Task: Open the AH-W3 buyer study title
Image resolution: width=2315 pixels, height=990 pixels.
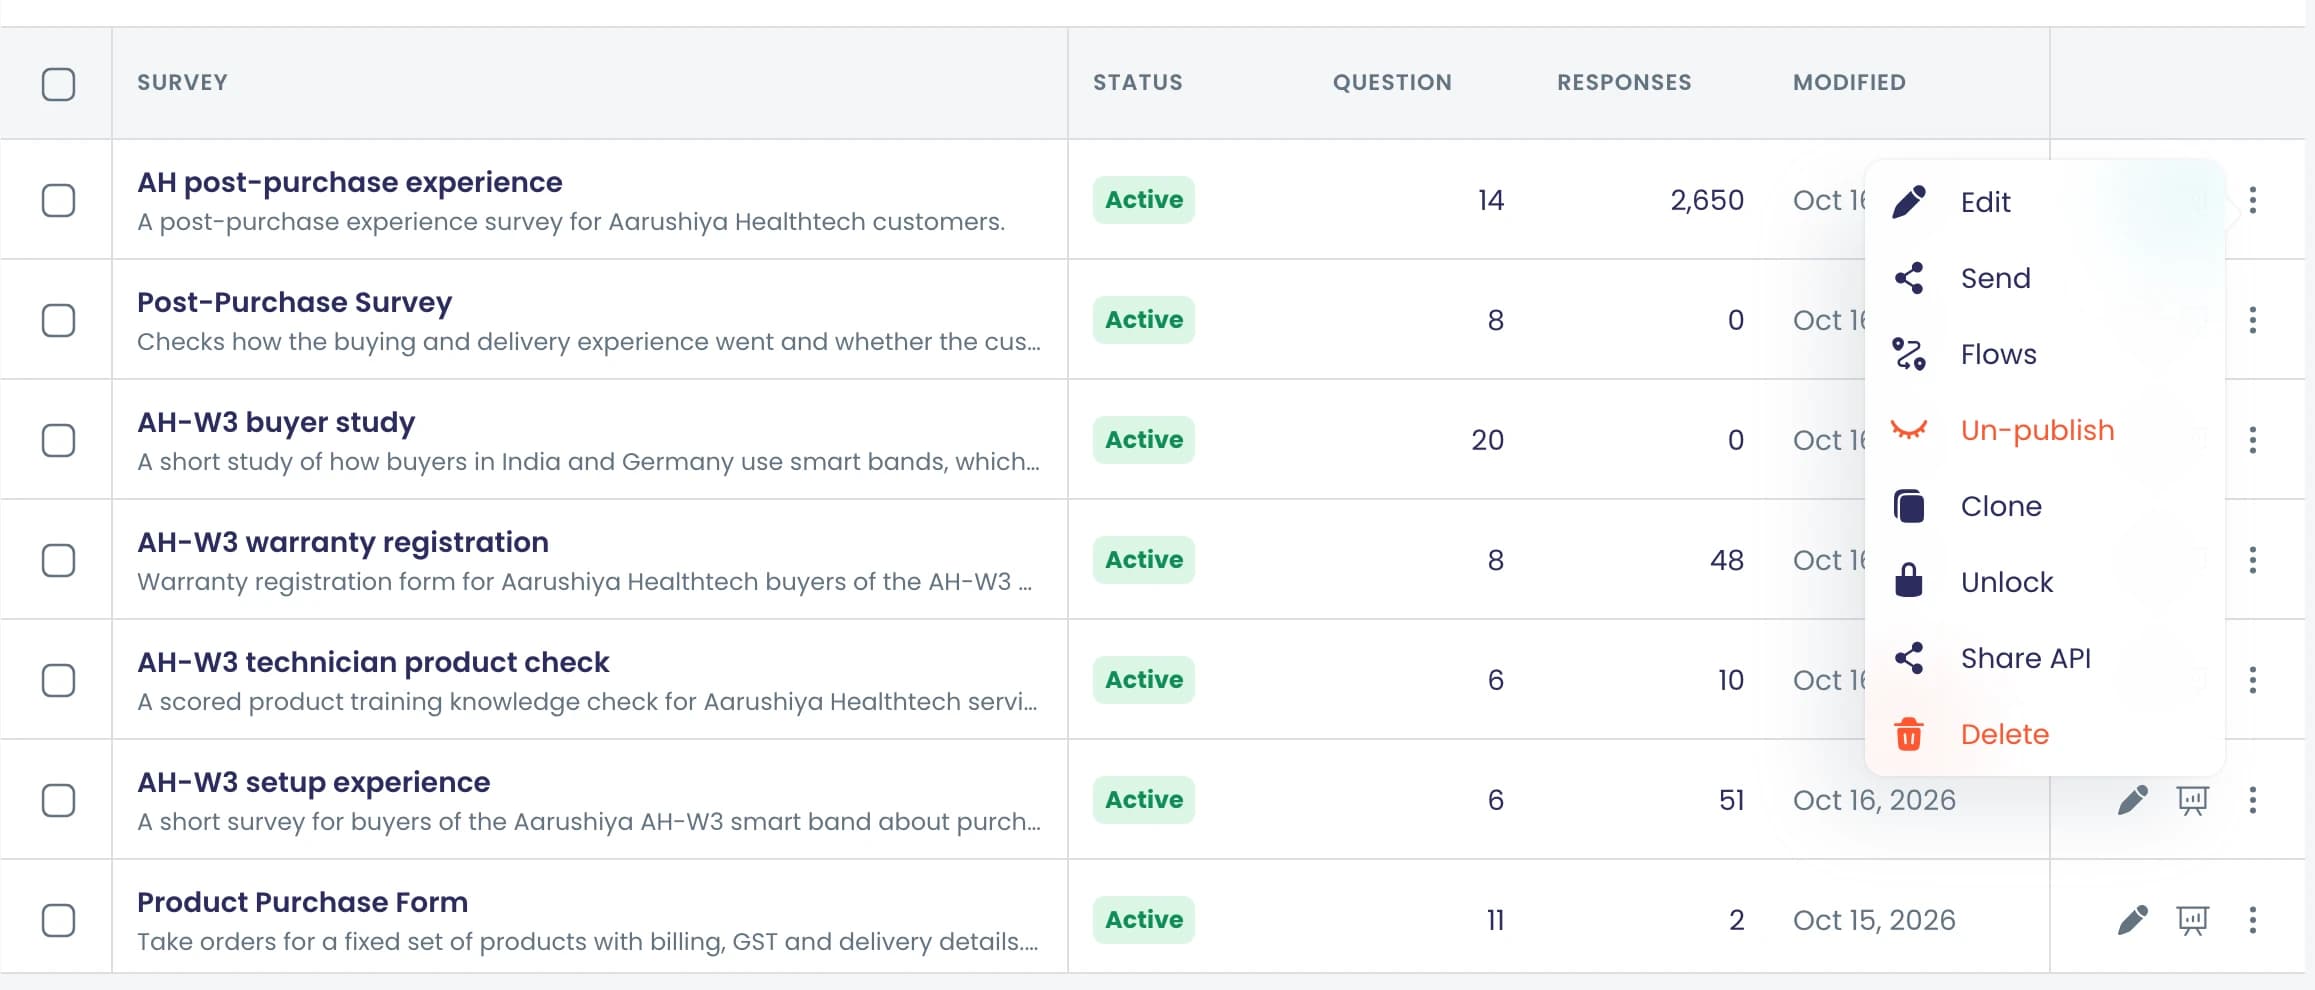Action: [276, 422]
